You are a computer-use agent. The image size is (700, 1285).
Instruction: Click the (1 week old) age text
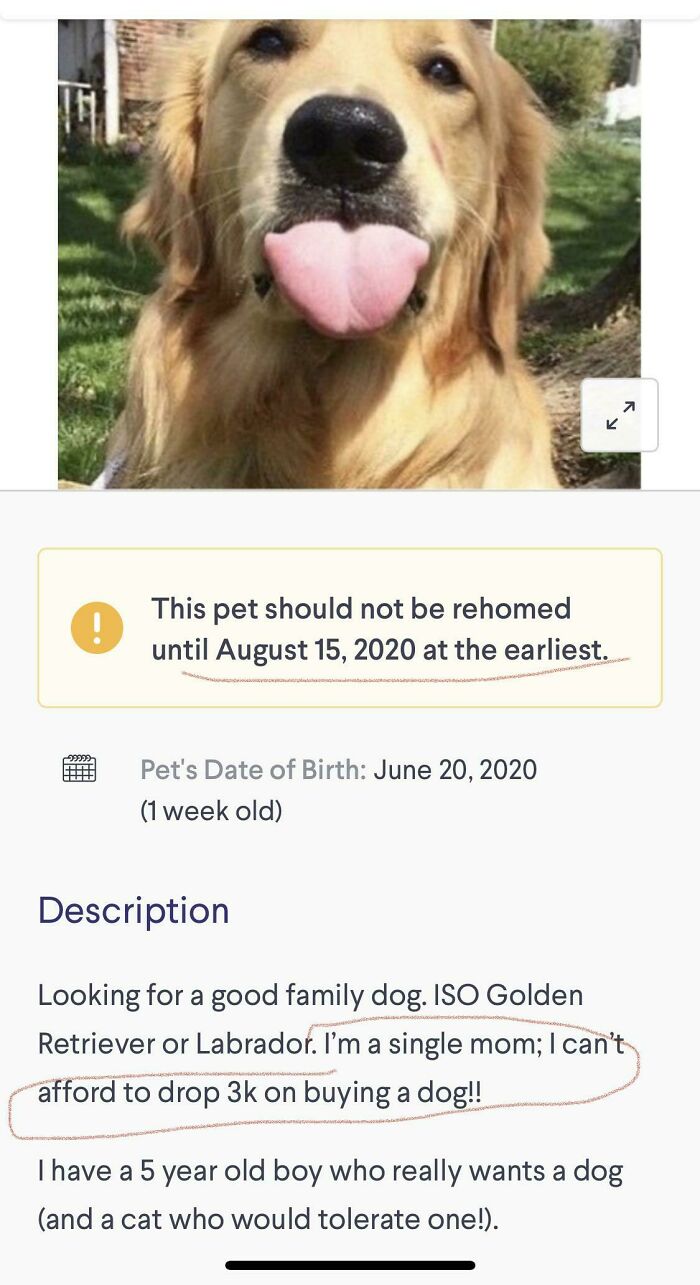coord(212,811)
